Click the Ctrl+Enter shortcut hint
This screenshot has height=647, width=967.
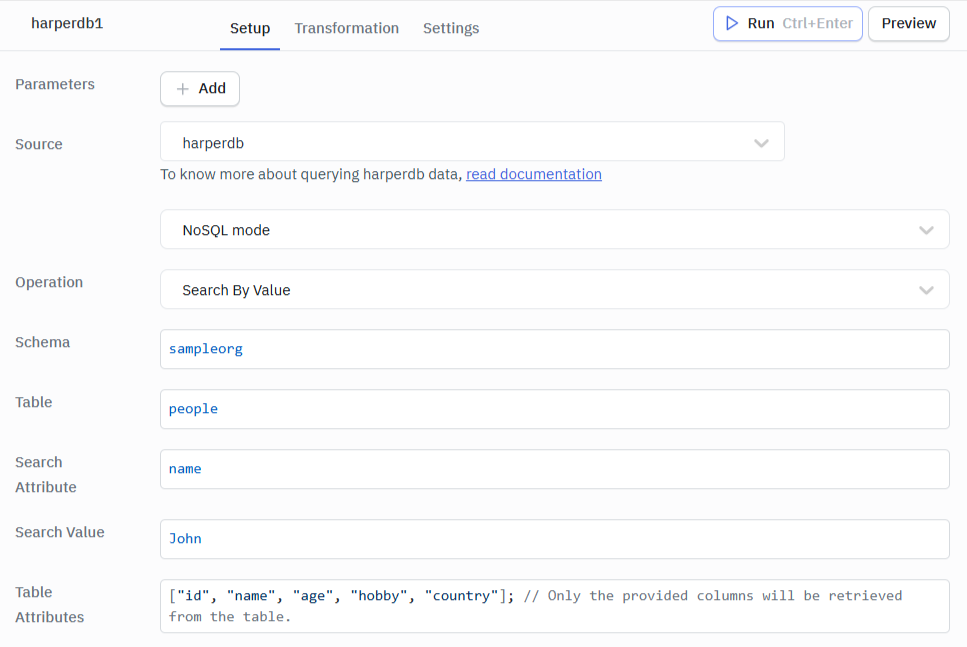tap(817, 23)
